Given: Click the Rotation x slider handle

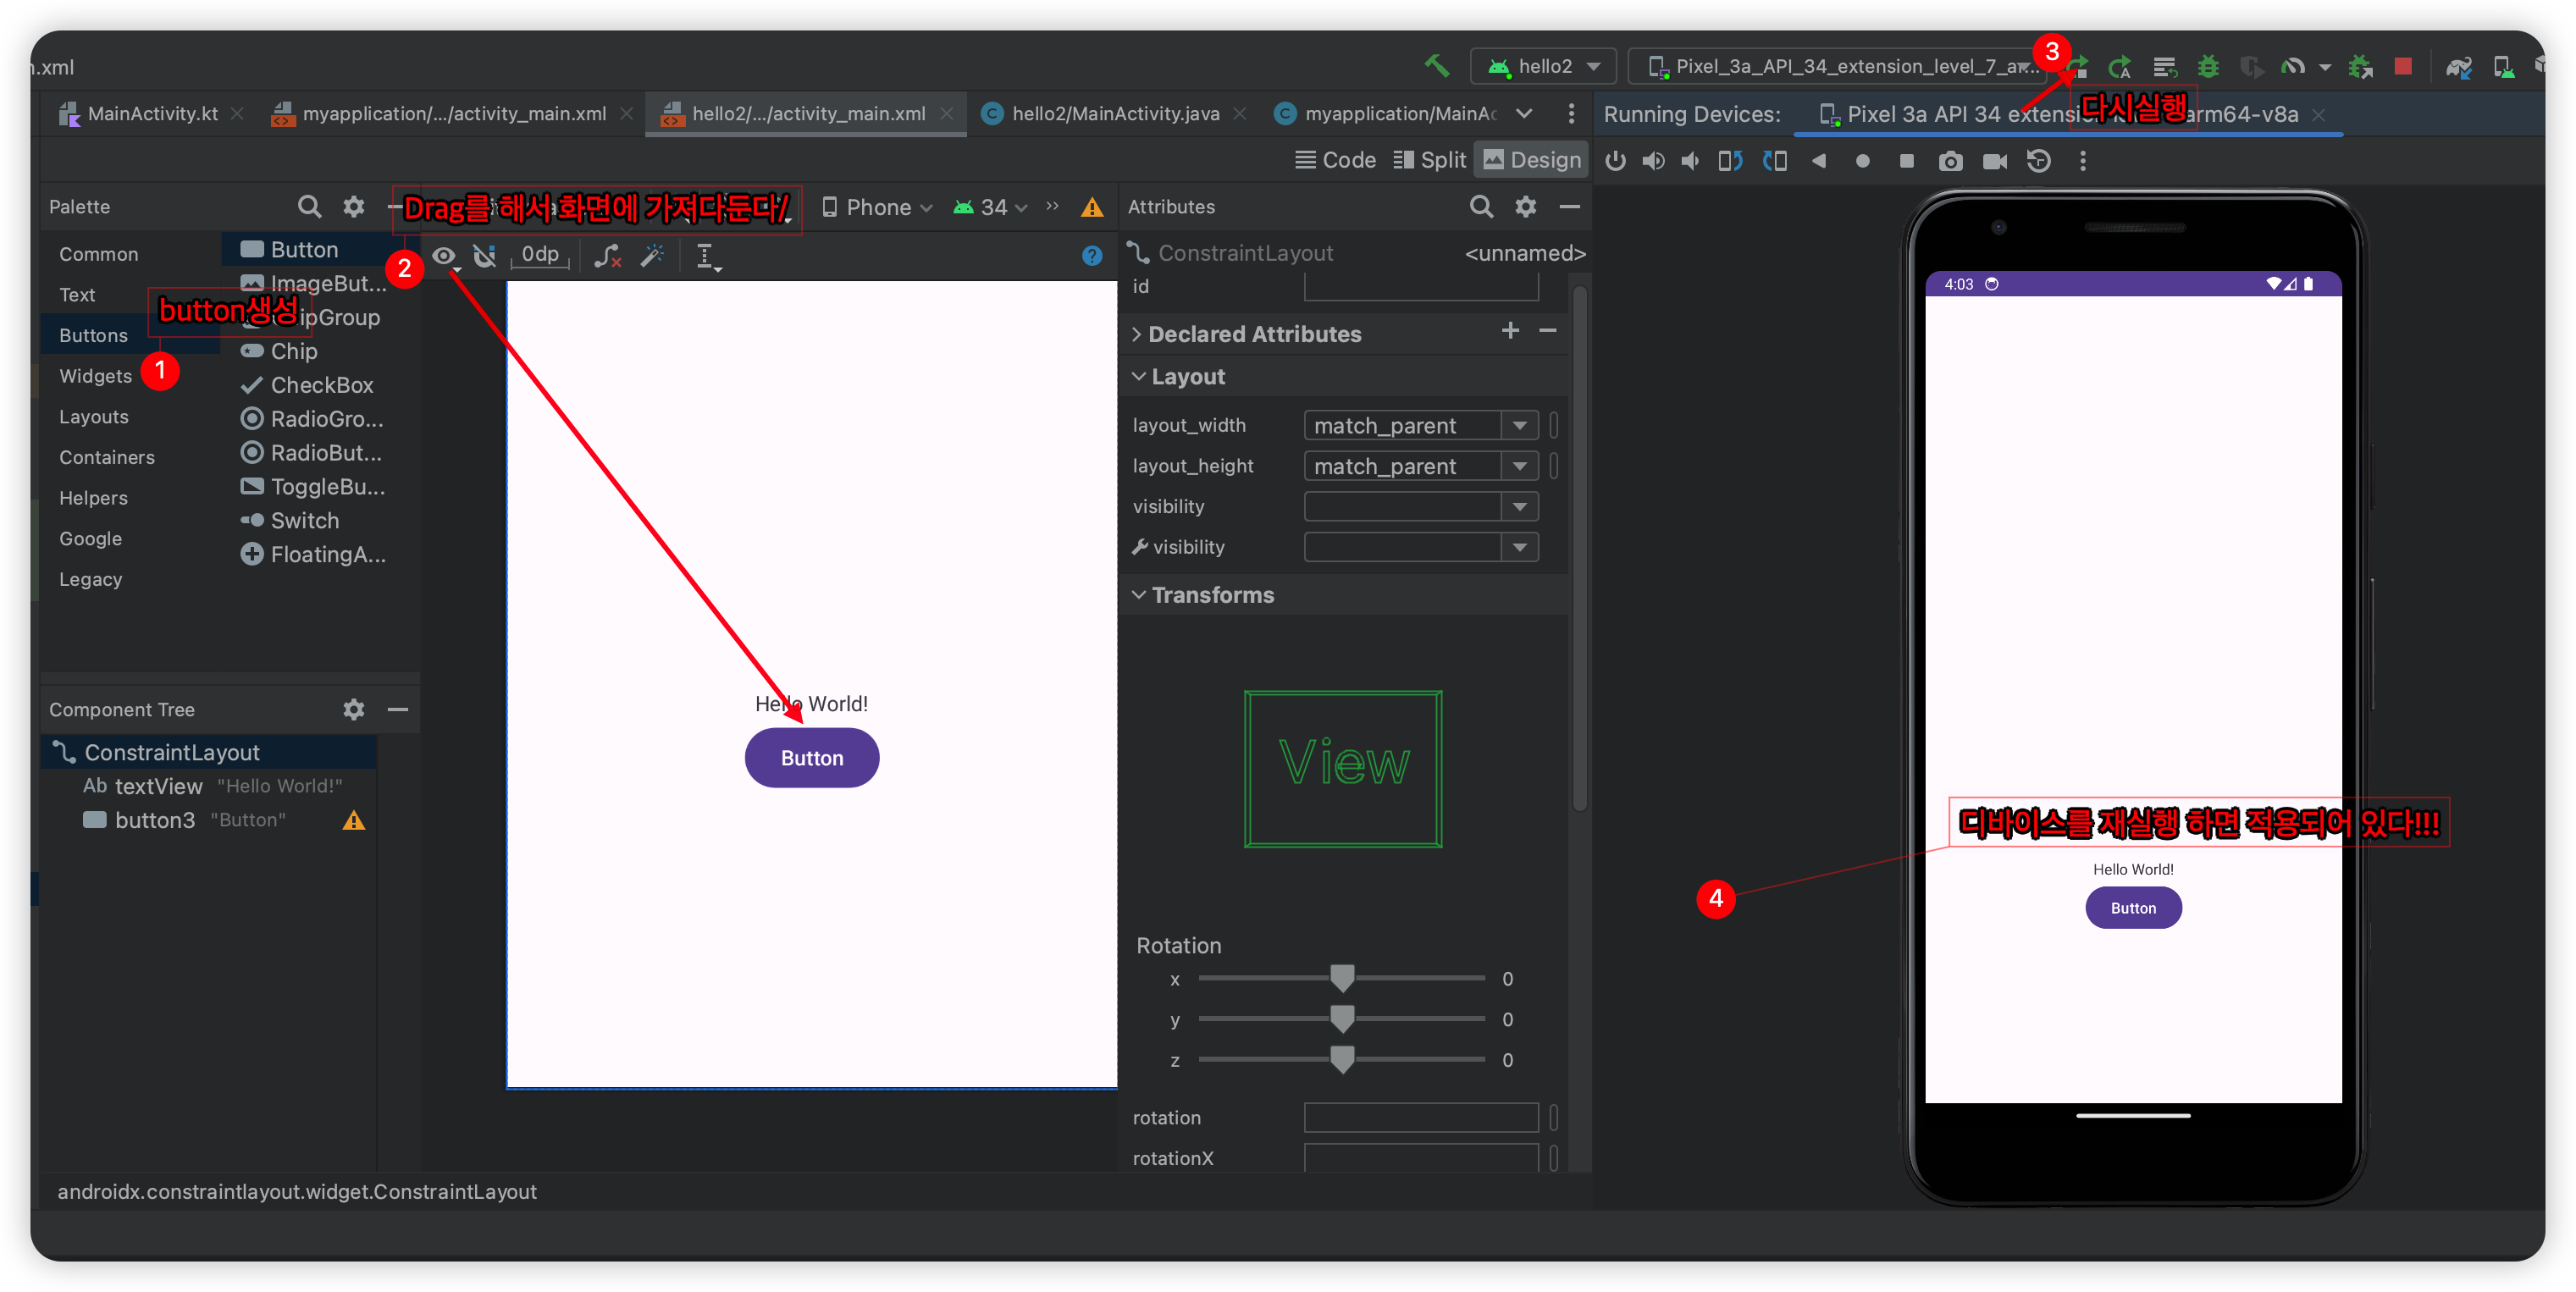Looking at the screenshot, I should (x=1342, y=977).
